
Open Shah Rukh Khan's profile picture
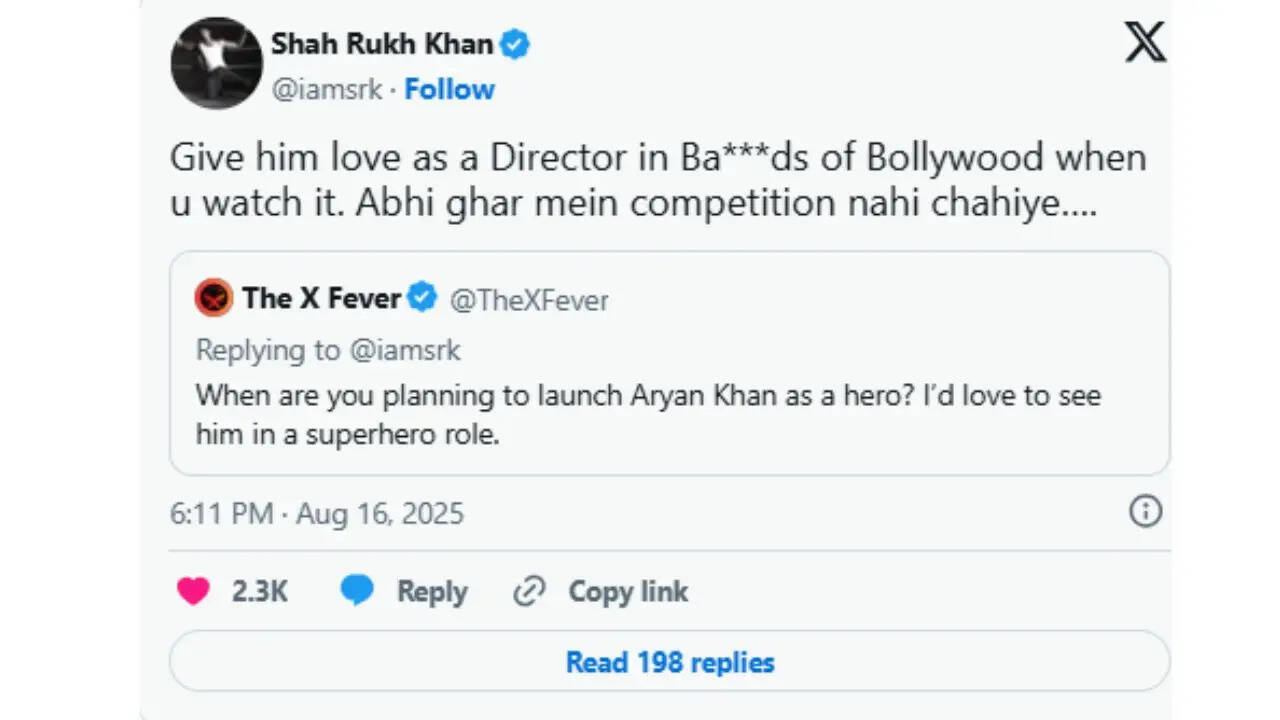coord(217,63)
